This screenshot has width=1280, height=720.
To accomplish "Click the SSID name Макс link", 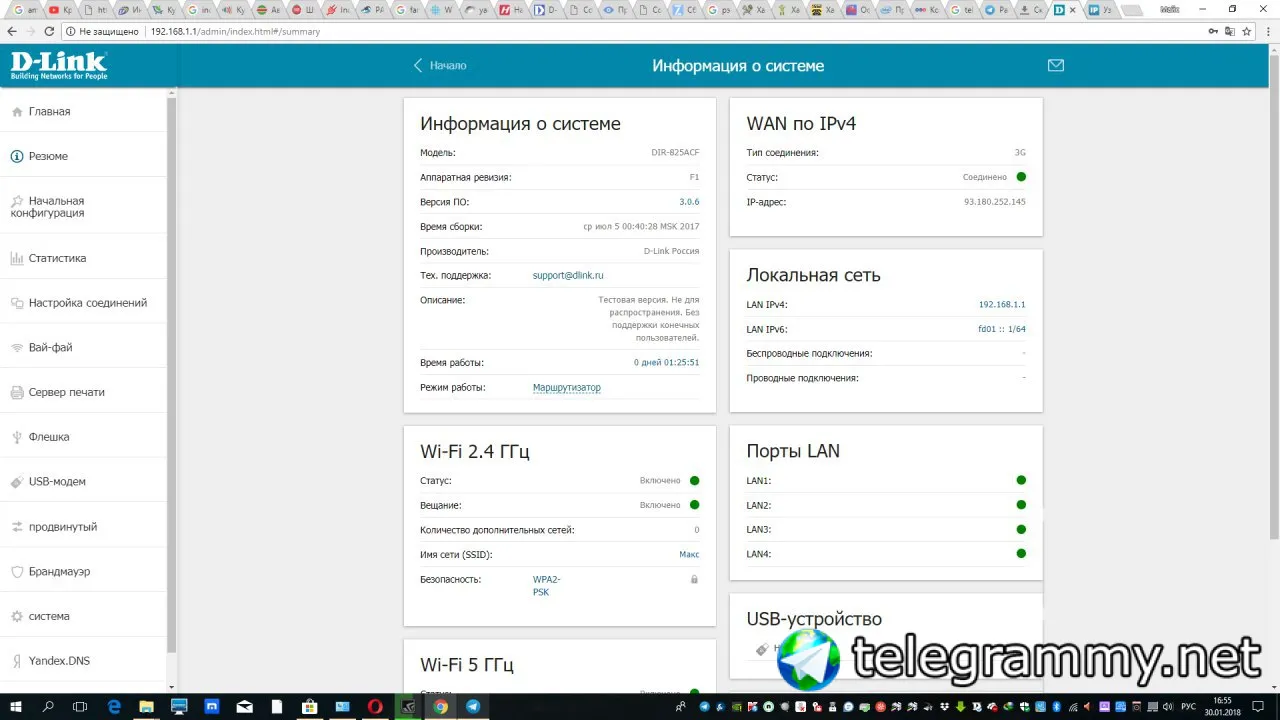I will [689, 555].
